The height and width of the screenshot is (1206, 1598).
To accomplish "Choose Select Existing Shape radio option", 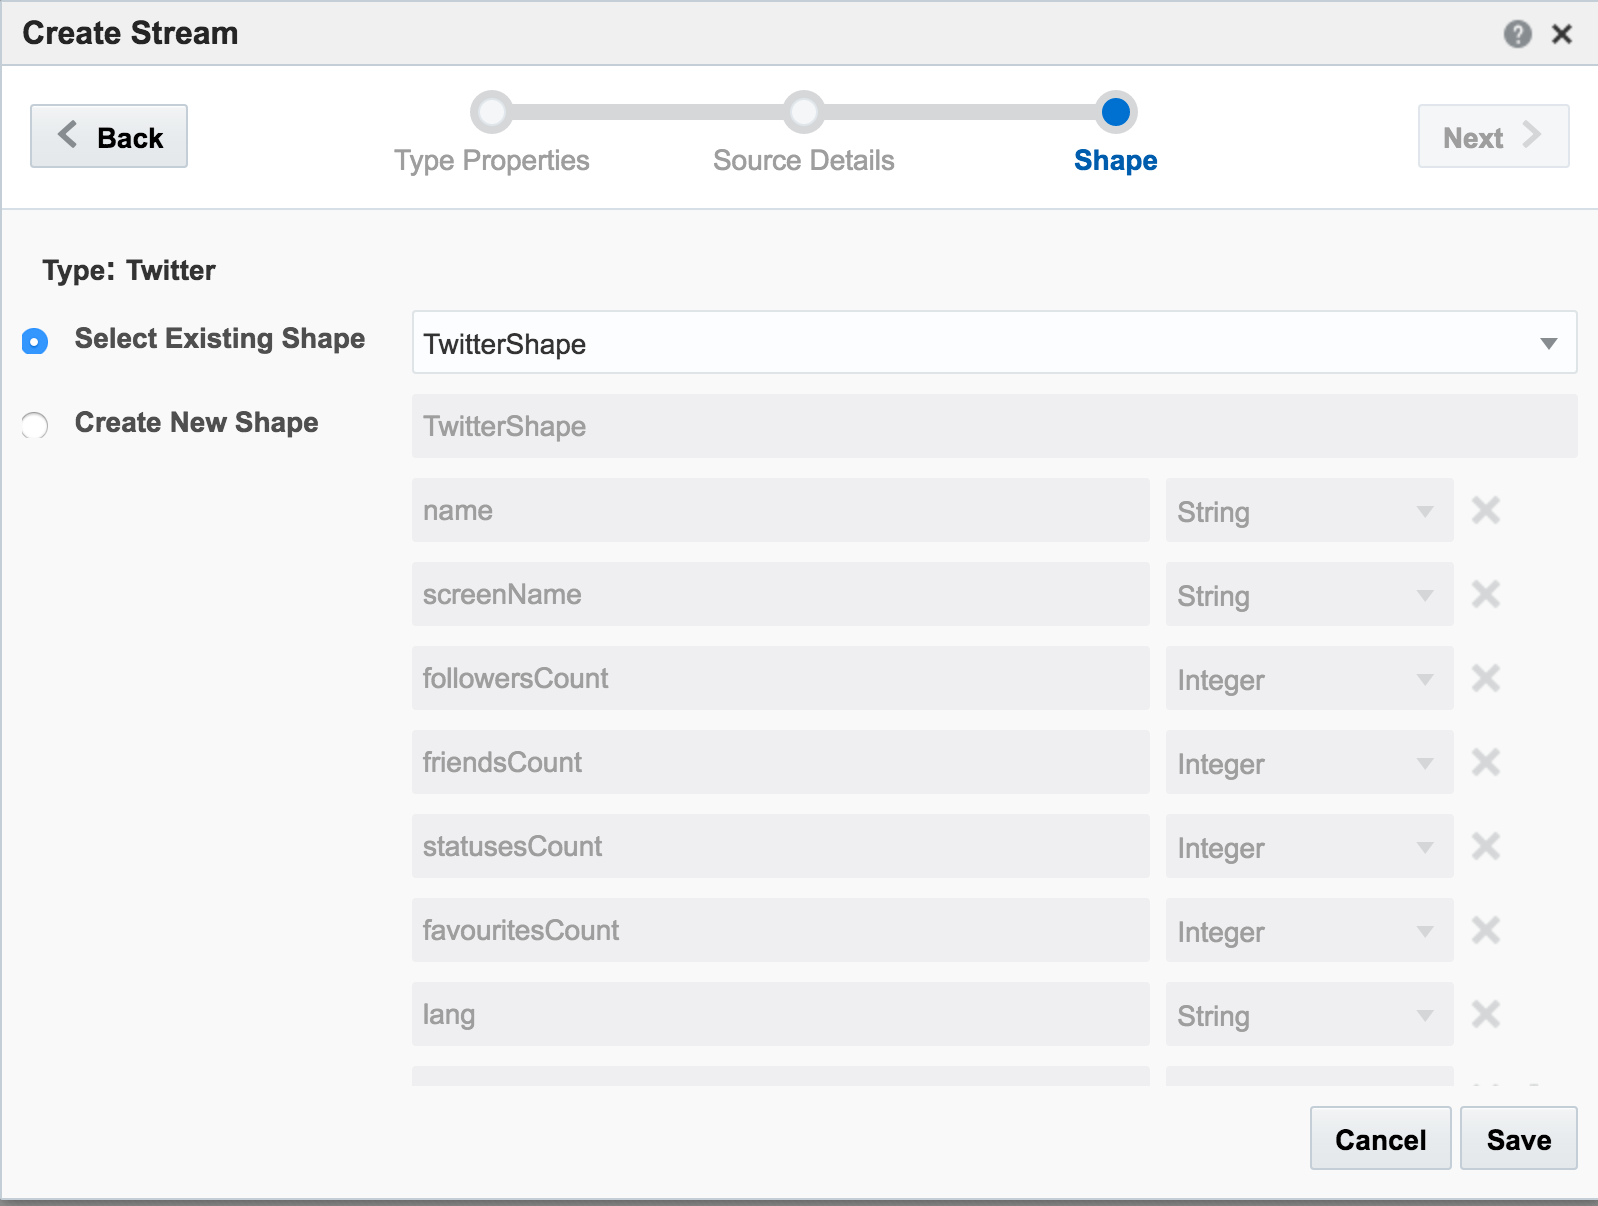I will pyautogui.click(x=35, y=342).
